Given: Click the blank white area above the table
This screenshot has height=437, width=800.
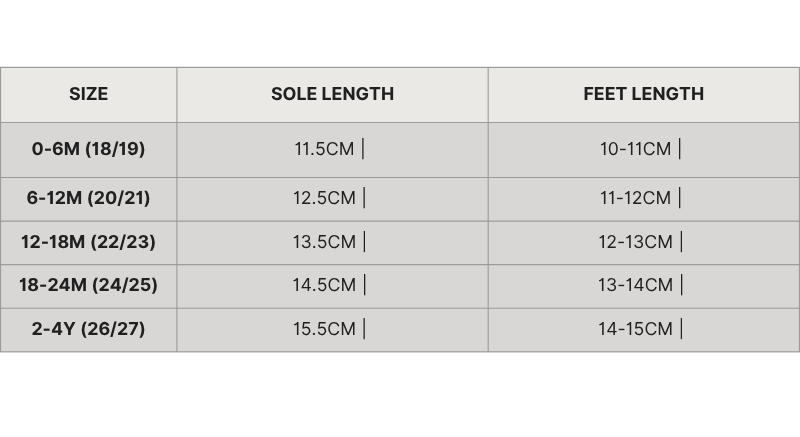Looking at the screenshot, I should click(x=400, y=32).
